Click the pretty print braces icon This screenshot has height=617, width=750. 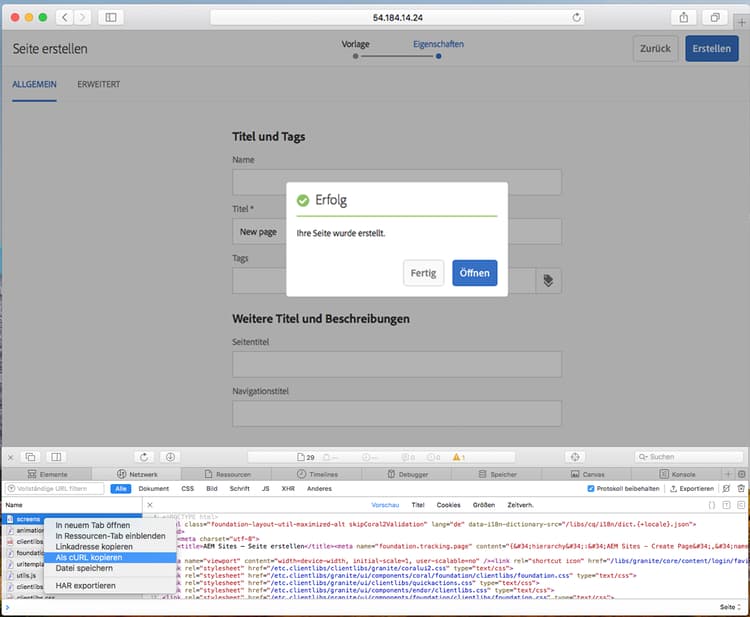point(712,505)
